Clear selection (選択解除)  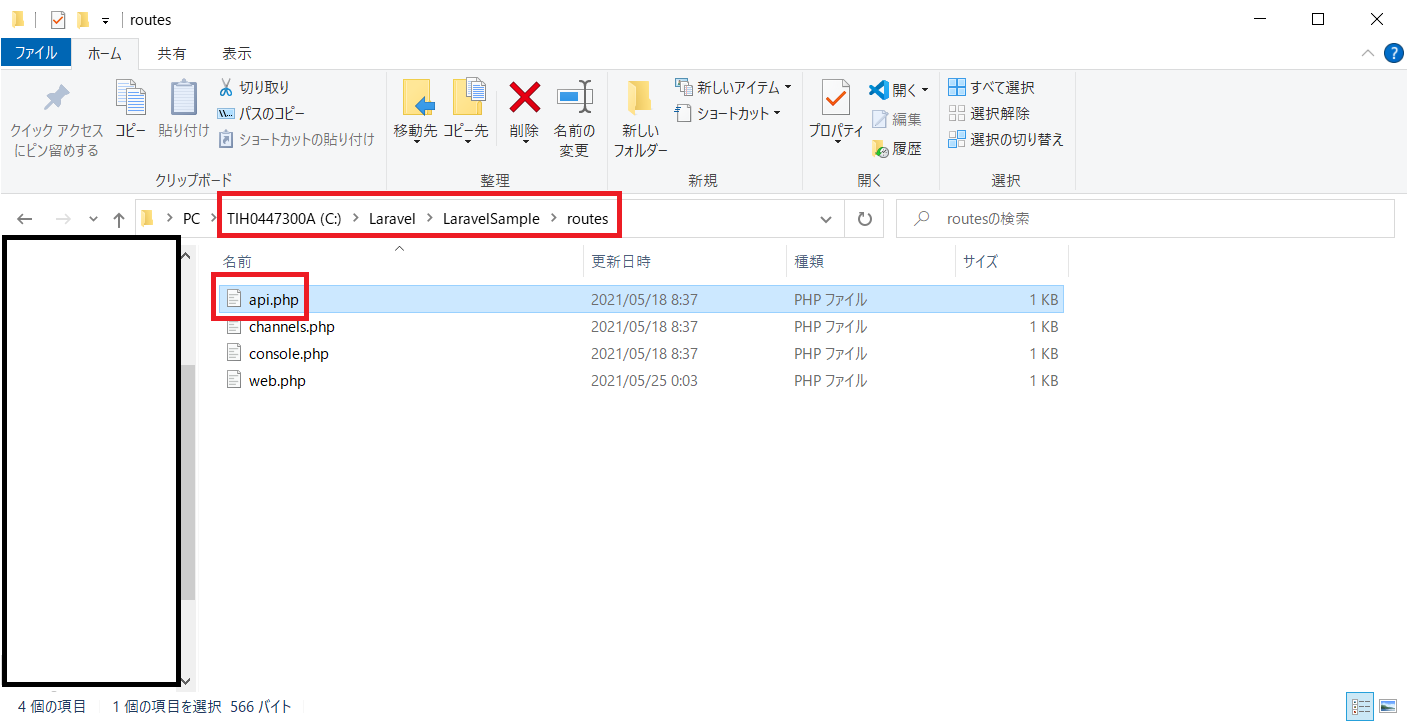[988, 114]
